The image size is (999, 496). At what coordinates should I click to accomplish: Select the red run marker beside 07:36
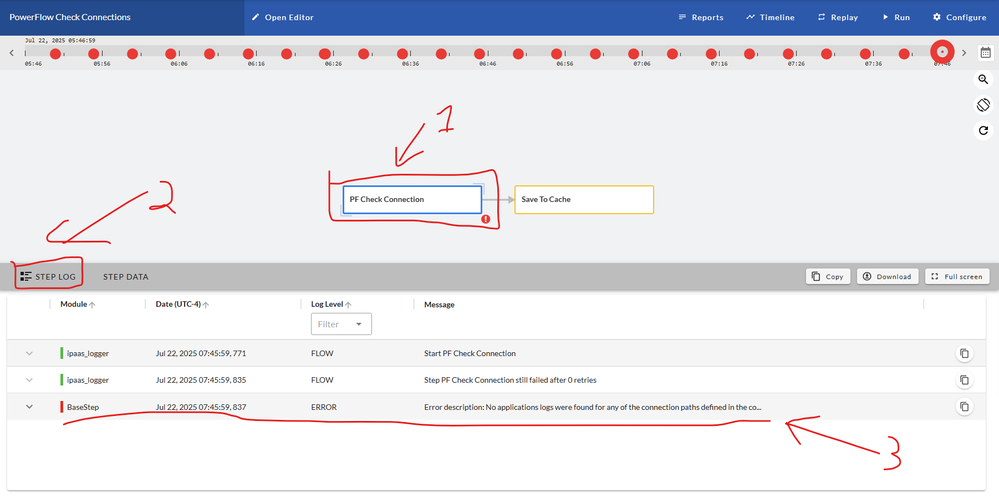click(865, 54)
